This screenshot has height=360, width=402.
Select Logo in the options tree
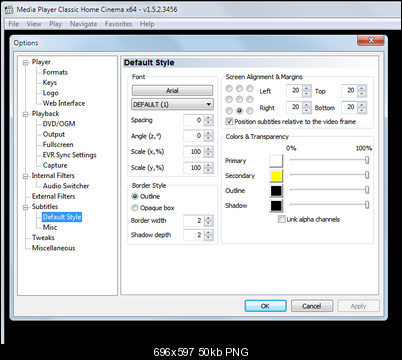tap(50, 93)
